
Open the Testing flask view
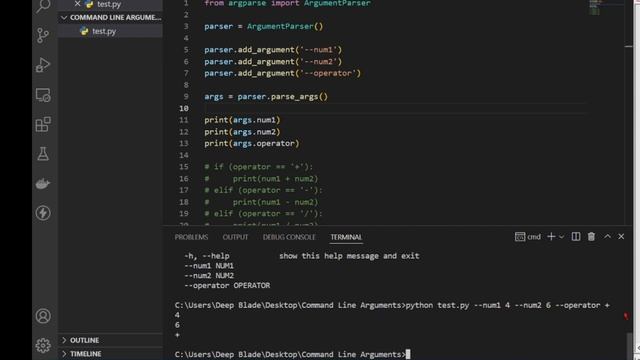pos(43,154)
